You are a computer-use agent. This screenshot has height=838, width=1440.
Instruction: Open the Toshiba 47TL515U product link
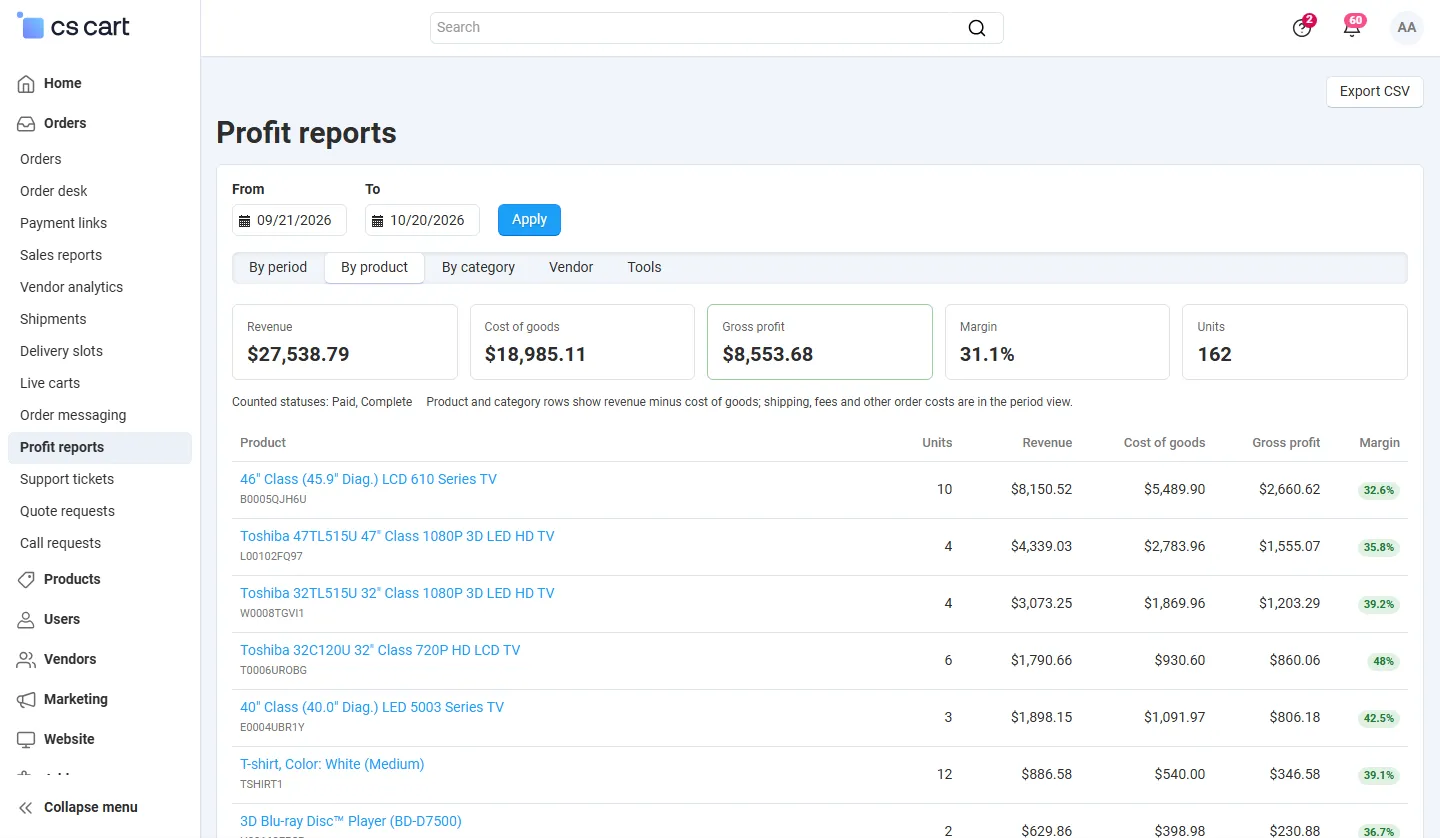[x=397, y=536]
